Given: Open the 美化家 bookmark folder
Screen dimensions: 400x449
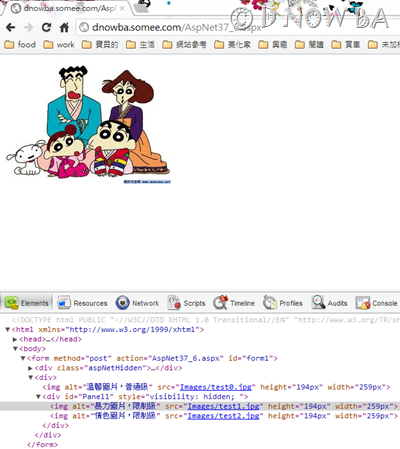Looking at the screenshot, I should [232, 44].
